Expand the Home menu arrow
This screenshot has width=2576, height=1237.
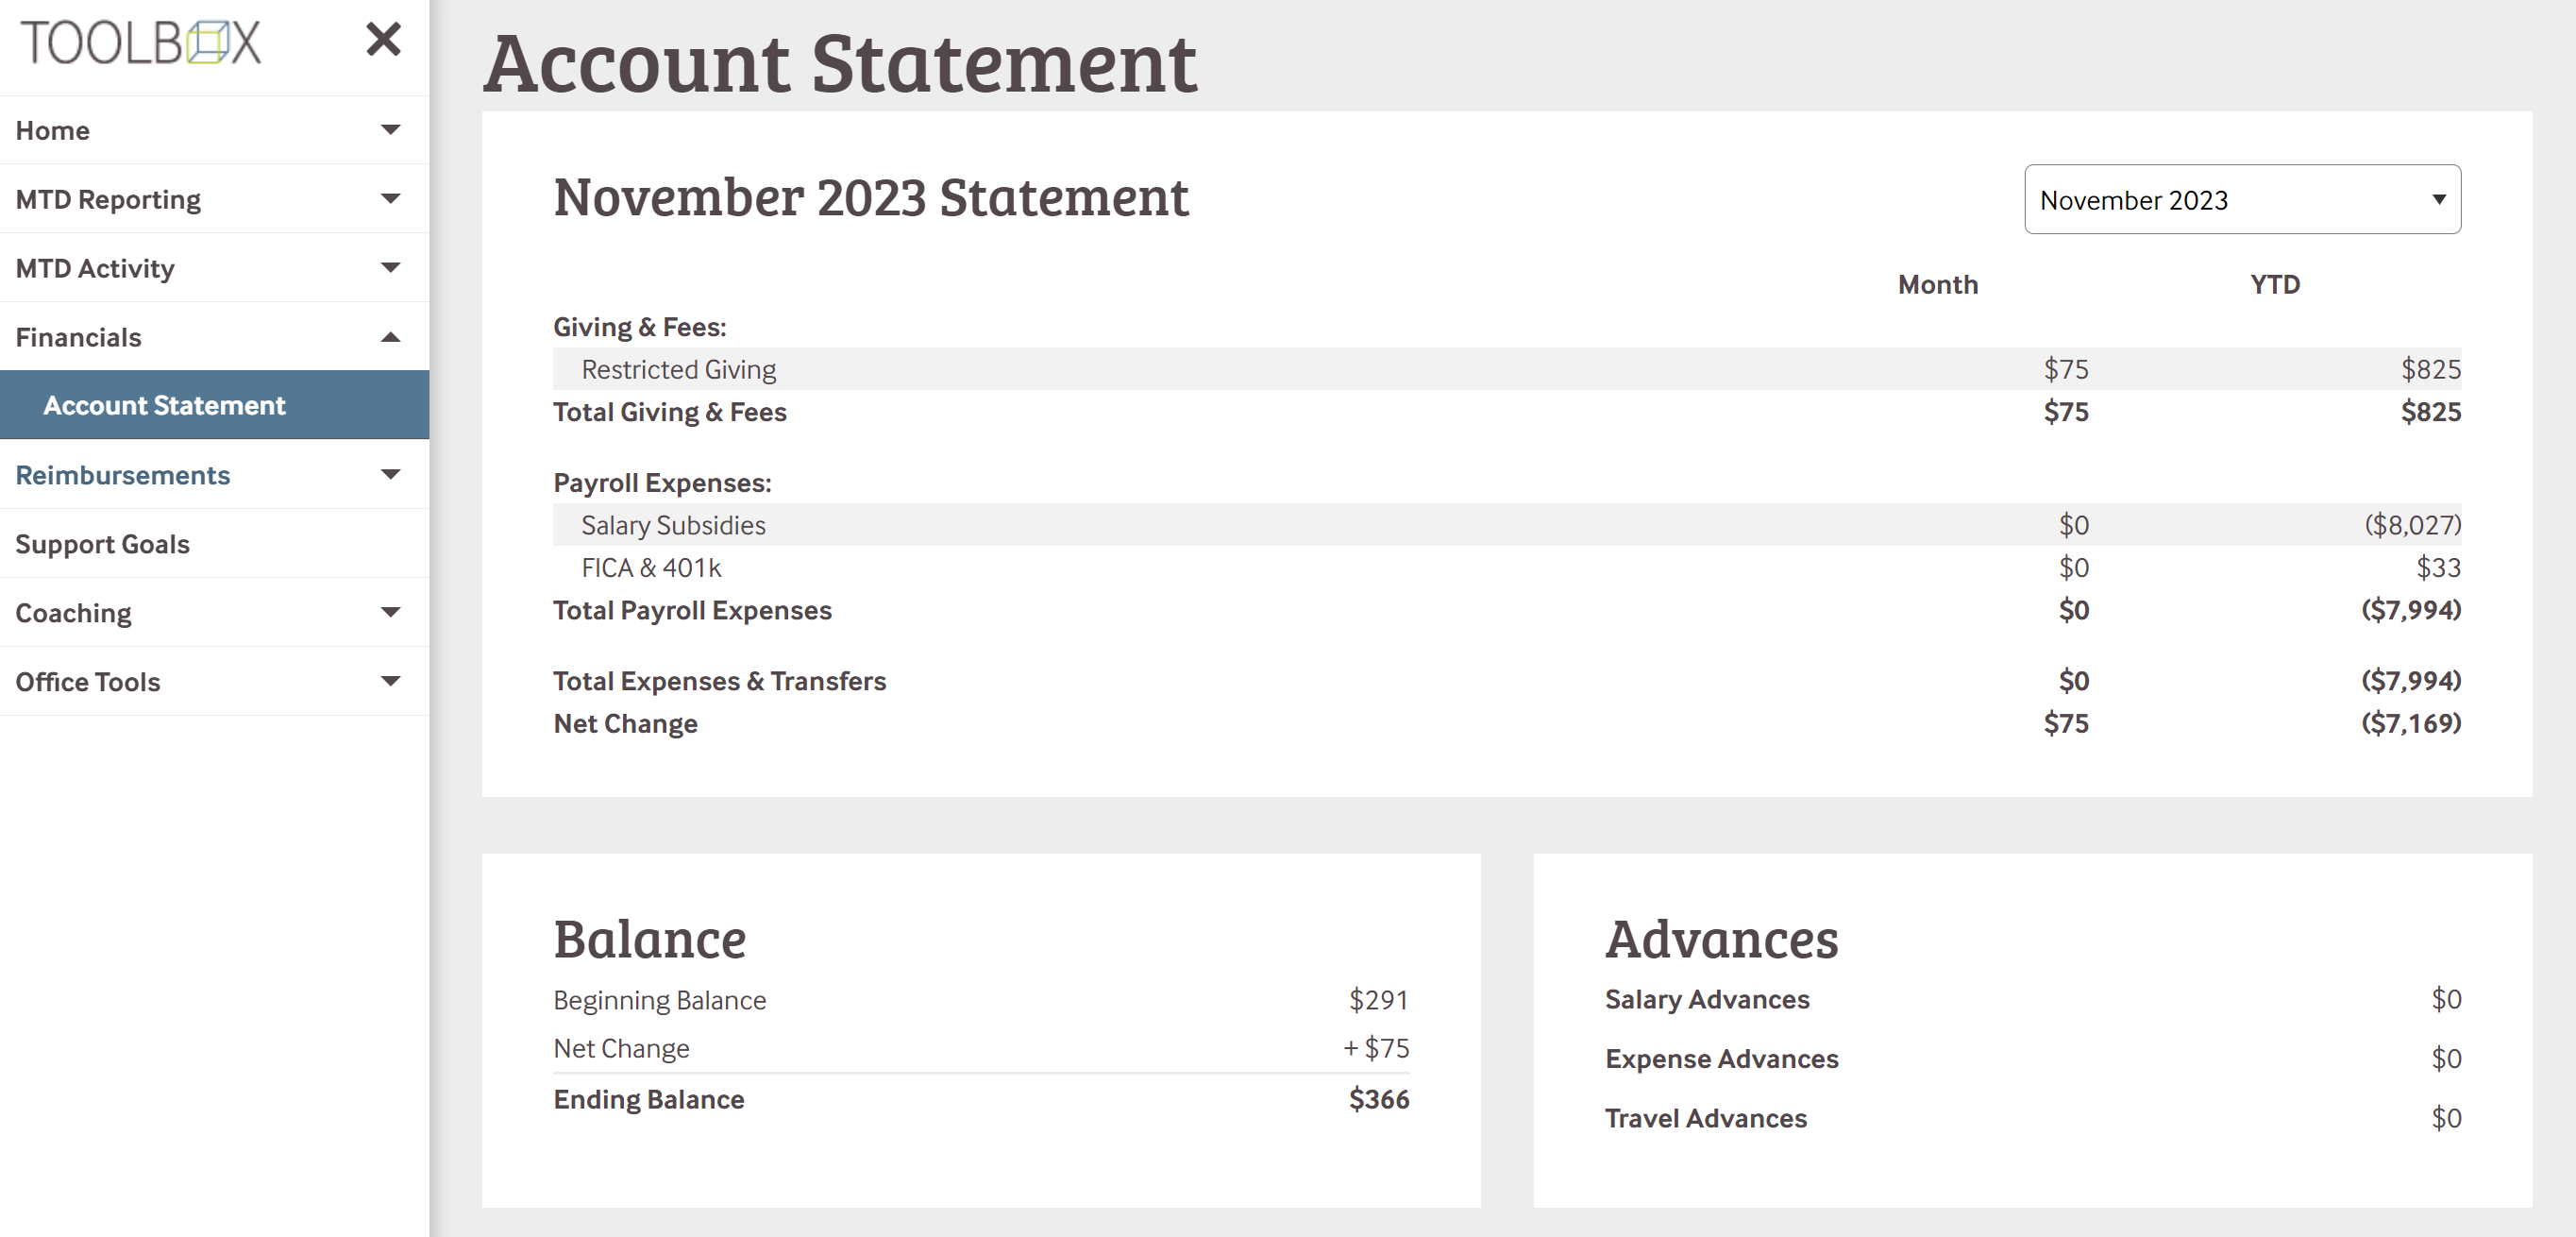(x=391, y=130)
